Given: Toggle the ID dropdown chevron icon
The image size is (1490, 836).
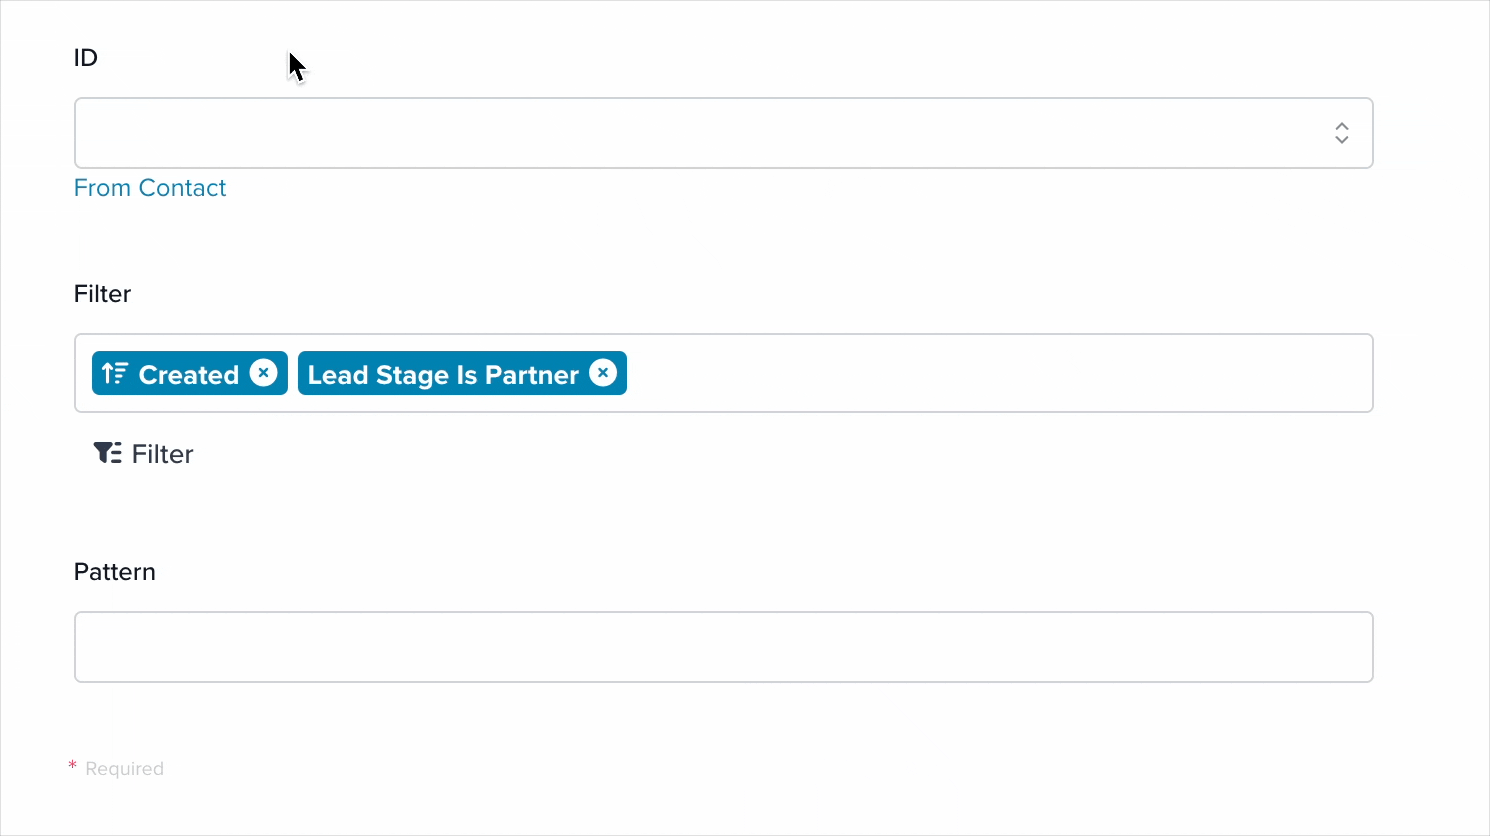Looking at the screenshot, I should [1342, 133].
